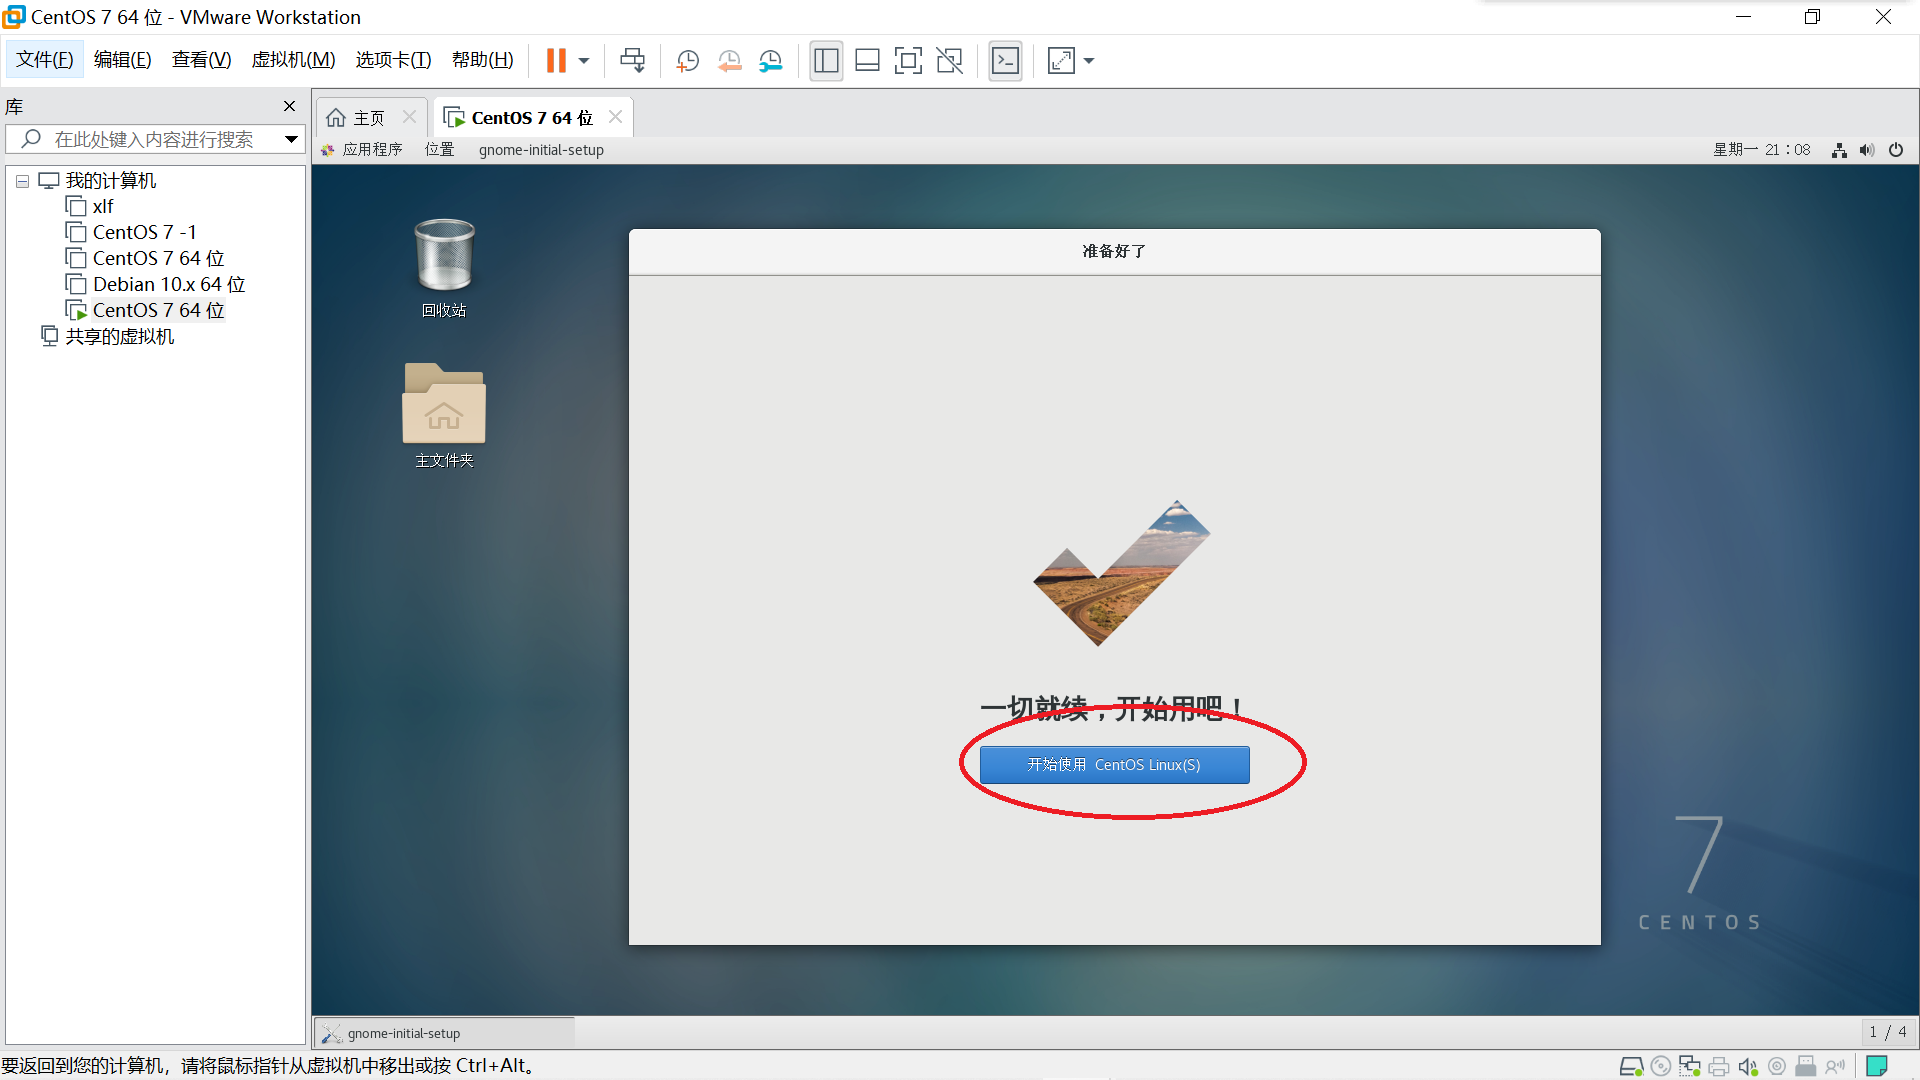
Task: Revert the virtual machine to its snapshot
Action: point(729,61)
